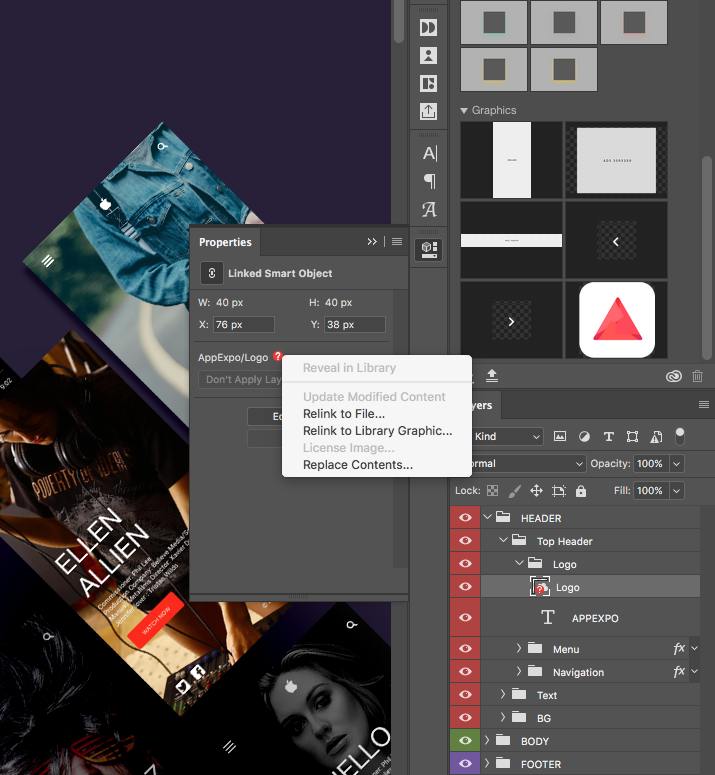Click the X position field
This screenshot has width=715, height=775.
[x=244, y=325]
